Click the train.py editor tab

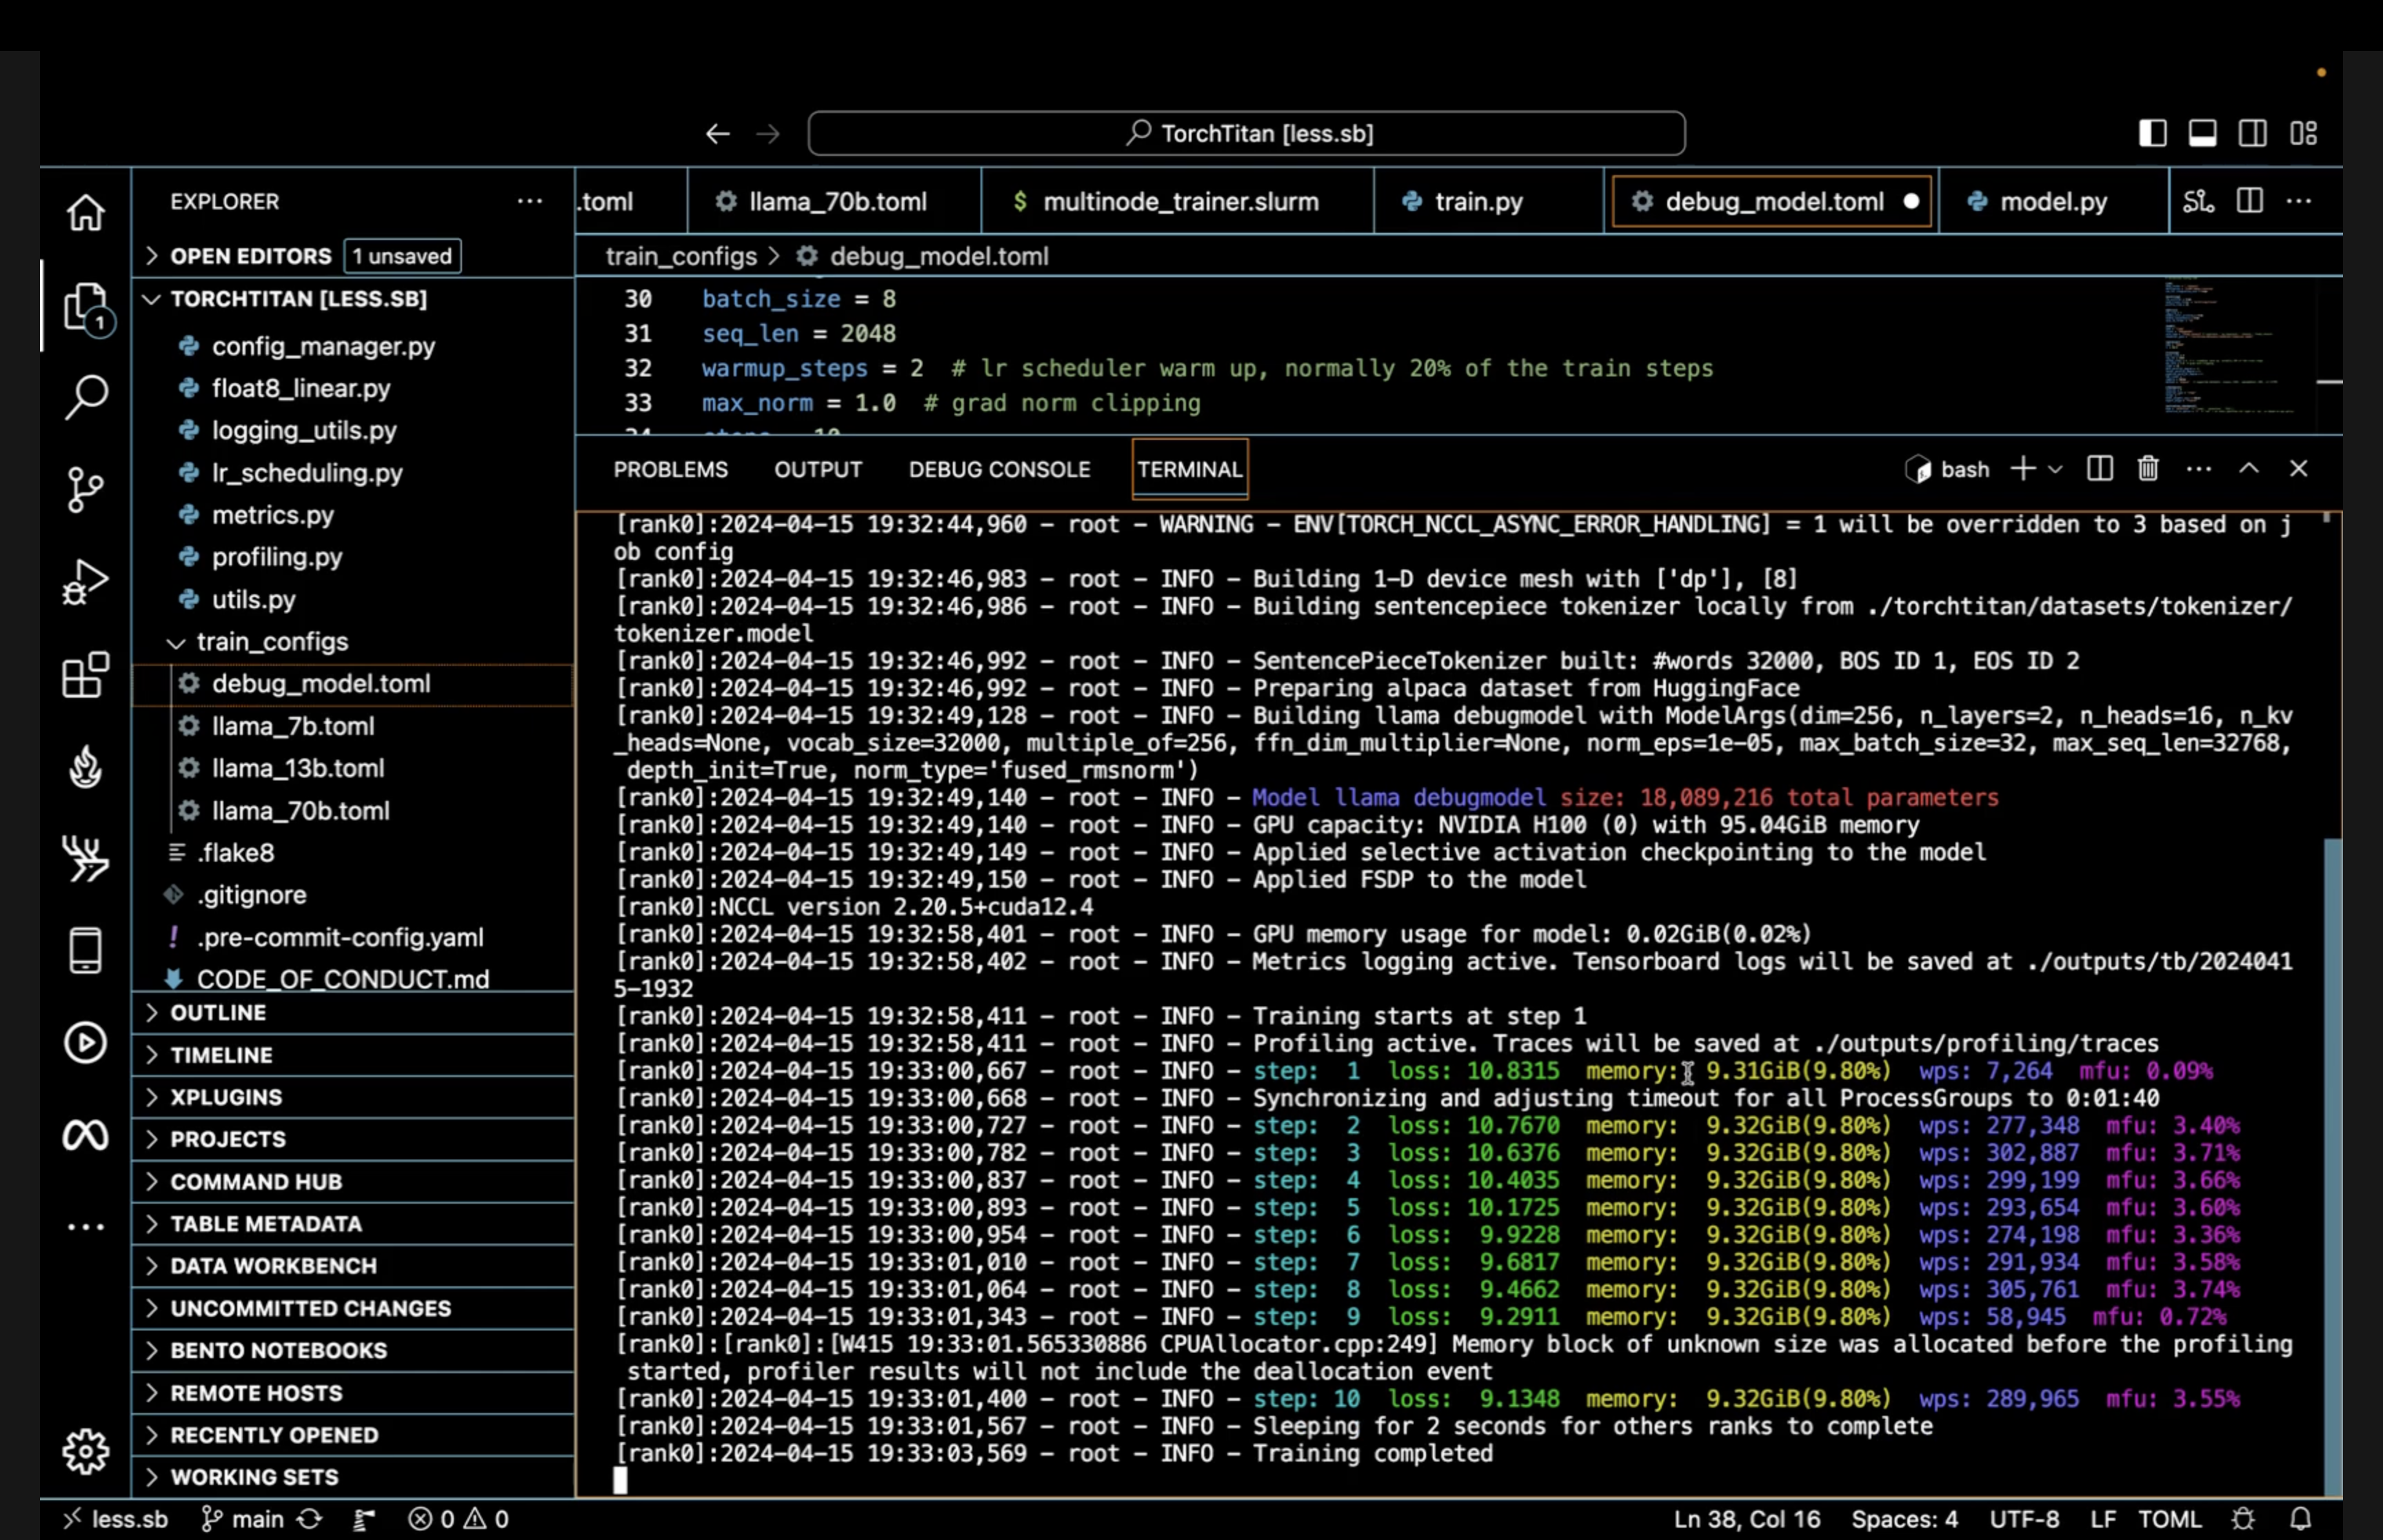(1478, 201)
